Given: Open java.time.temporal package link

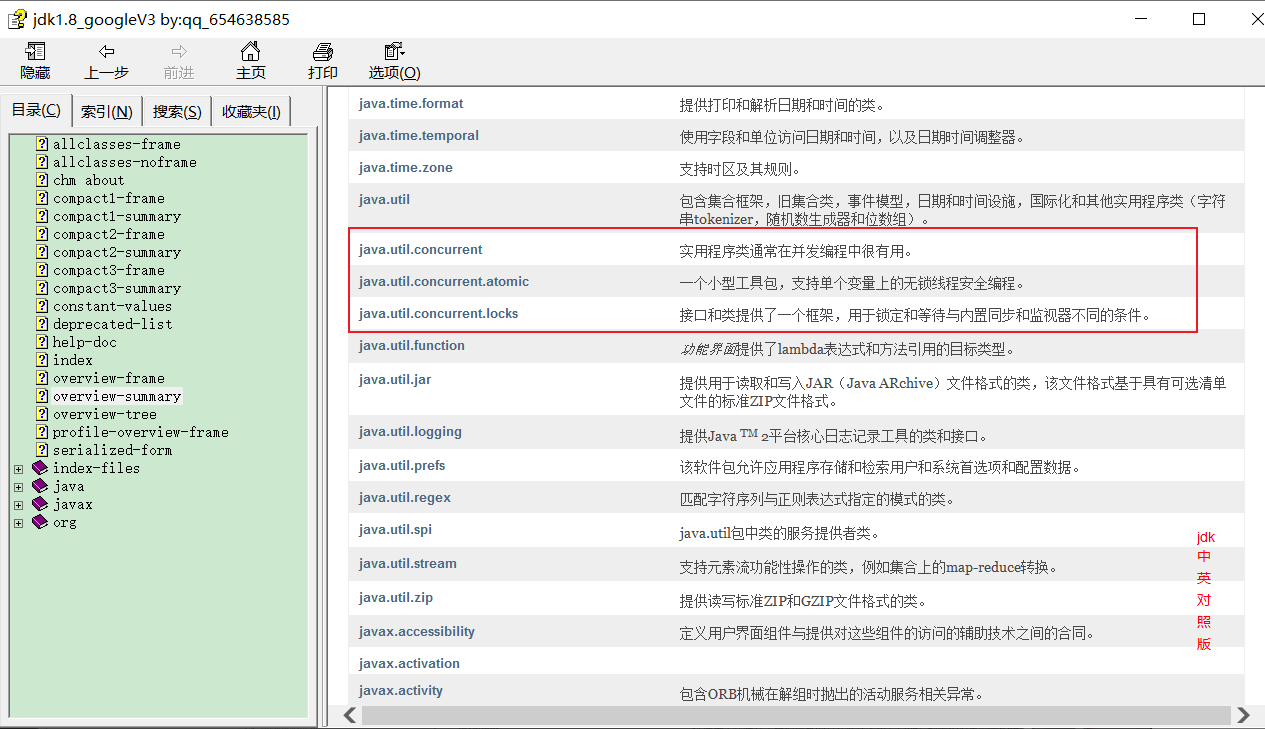Looking at the screenshot, I should point(419,135).
